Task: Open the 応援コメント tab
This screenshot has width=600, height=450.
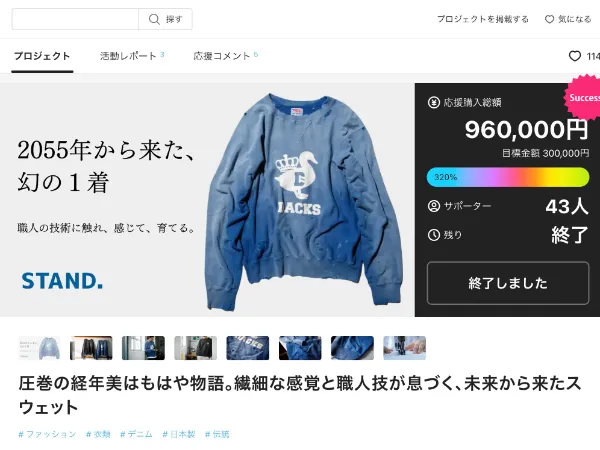Action: [x=225, y=56]
